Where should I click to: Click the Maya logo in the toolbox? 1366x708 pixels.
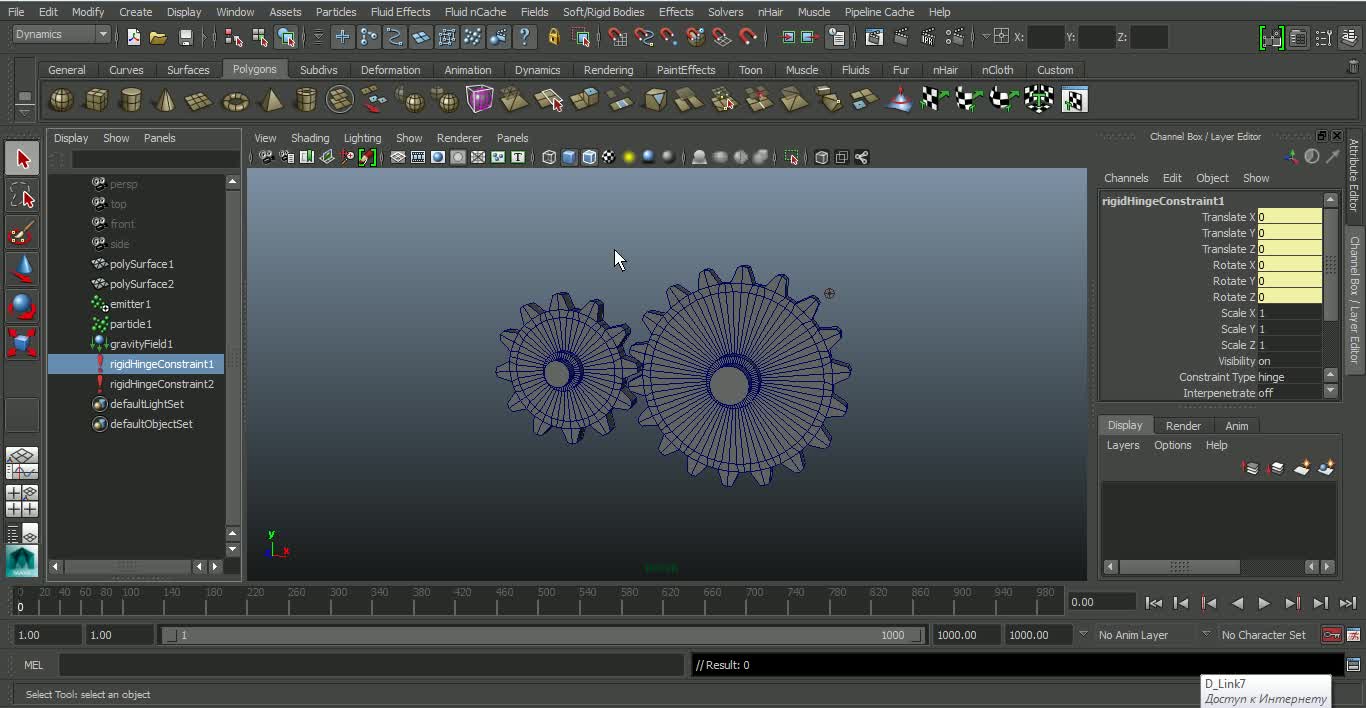coord(22,561)
